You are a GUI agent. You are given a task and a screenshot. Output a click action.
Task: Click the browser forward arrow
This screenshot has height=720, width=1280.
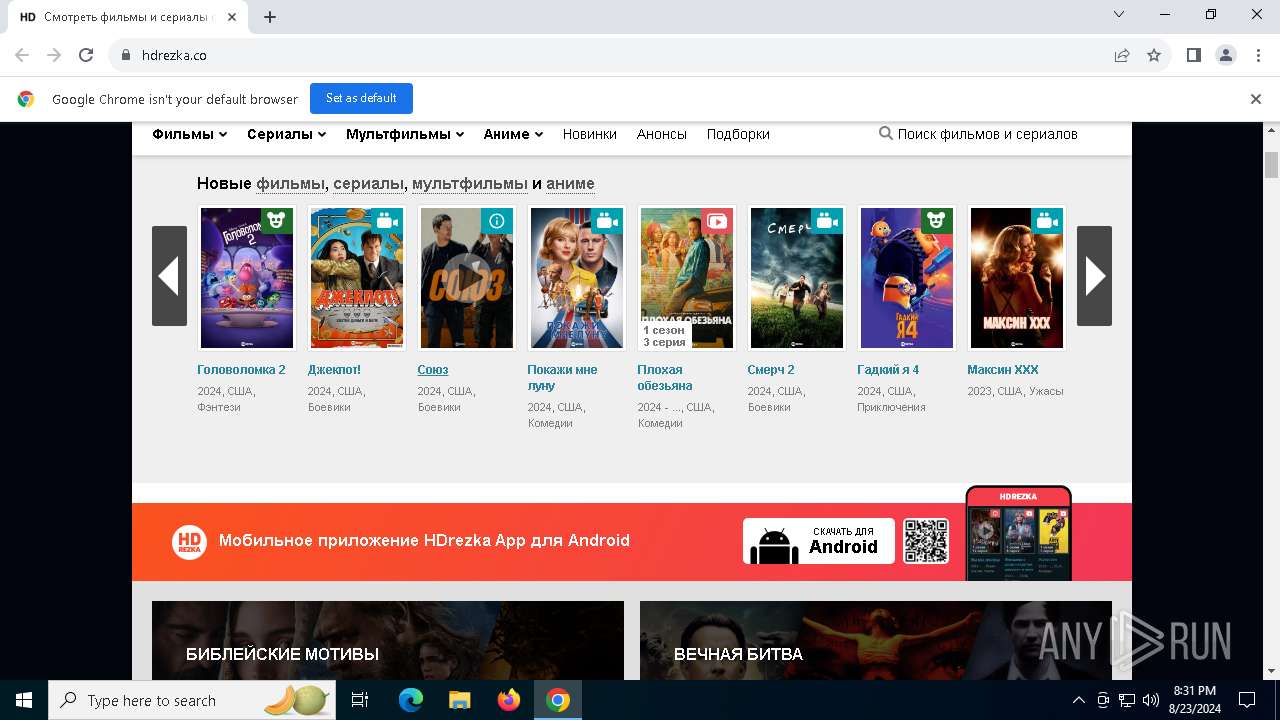click(x=54, y=55)
